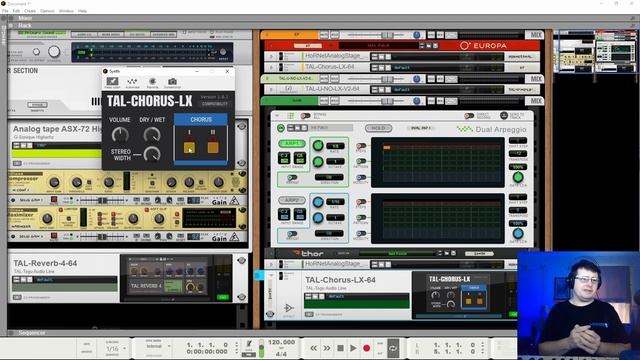This screenshot has width=640, height=360.
Task: Toggle Bypass All switch on Dual Arpeggio
Action: (305, 116)
